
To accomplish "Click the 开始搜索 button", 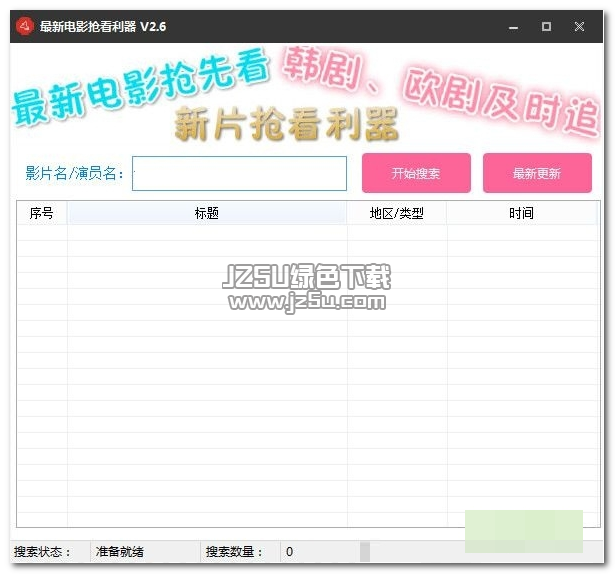I will 416,173.
